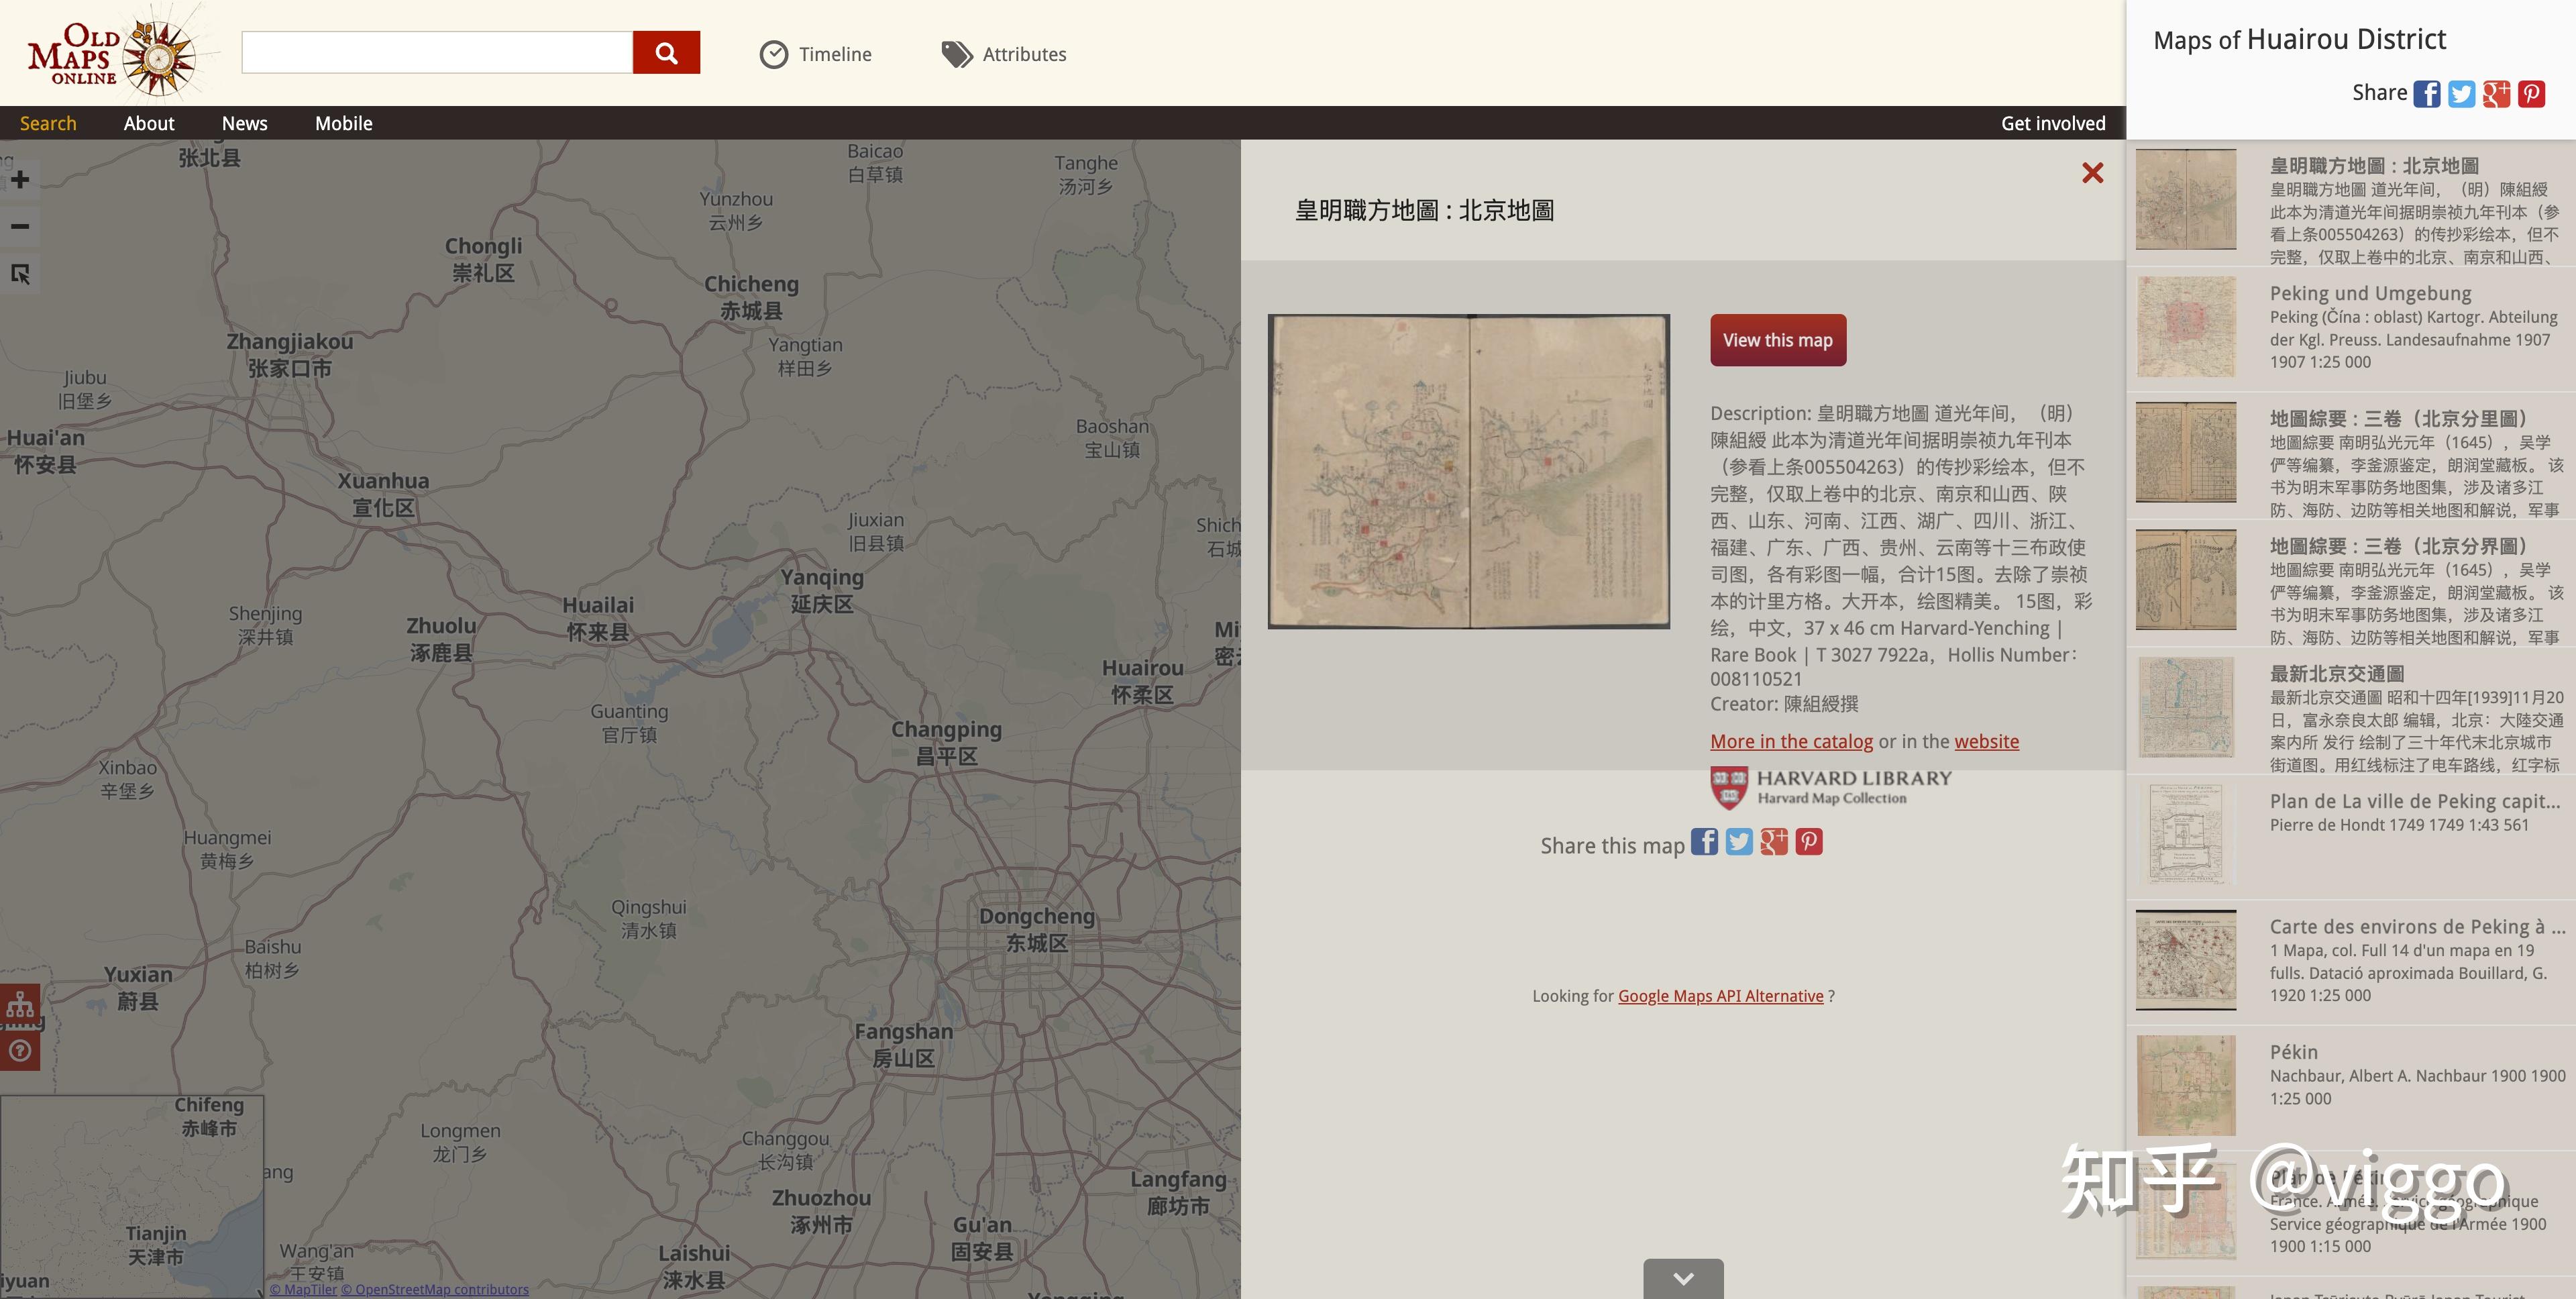Zoom out the map with minus
The height and width of the screenshot is (1299, 2576).
click(x=20, y=227)
